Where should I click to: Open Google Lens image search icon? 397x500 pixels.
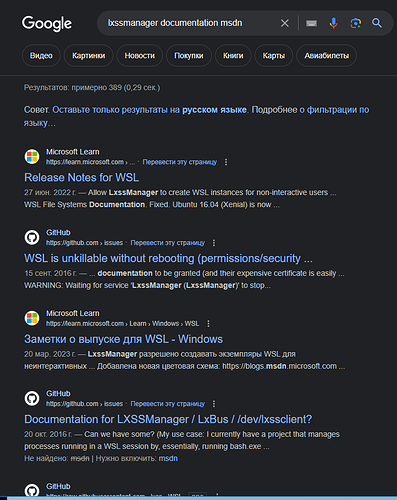(x=355, y=23)
